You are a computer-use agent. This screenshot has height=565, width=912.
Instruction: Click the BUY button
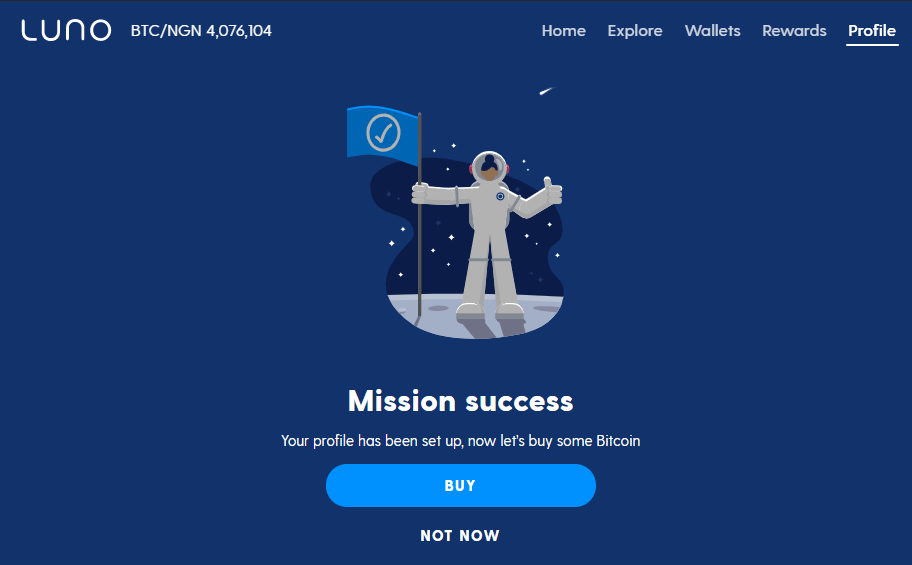(461, 485)
